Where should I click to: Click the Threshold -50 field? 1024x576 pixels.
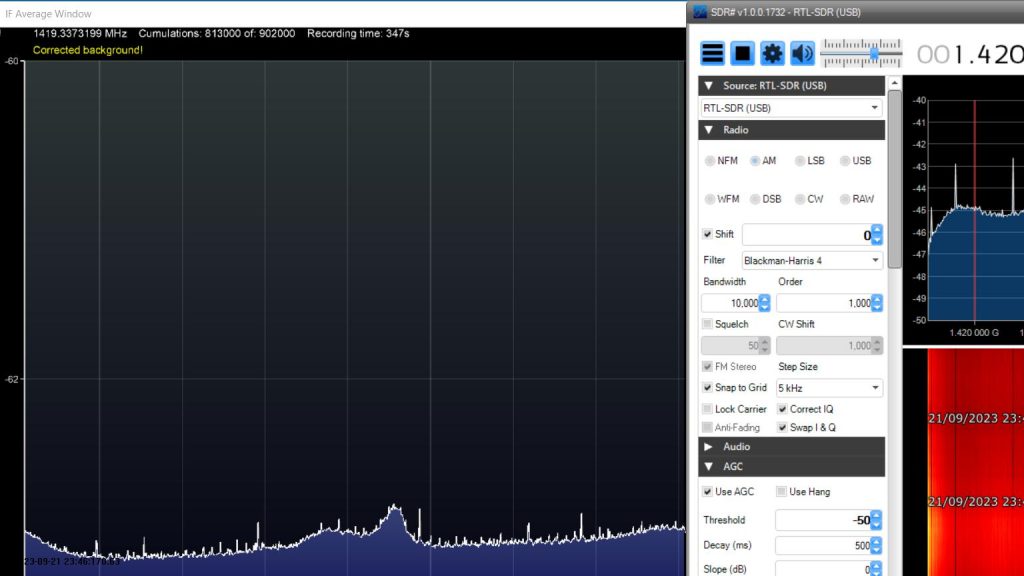[823, 520]
